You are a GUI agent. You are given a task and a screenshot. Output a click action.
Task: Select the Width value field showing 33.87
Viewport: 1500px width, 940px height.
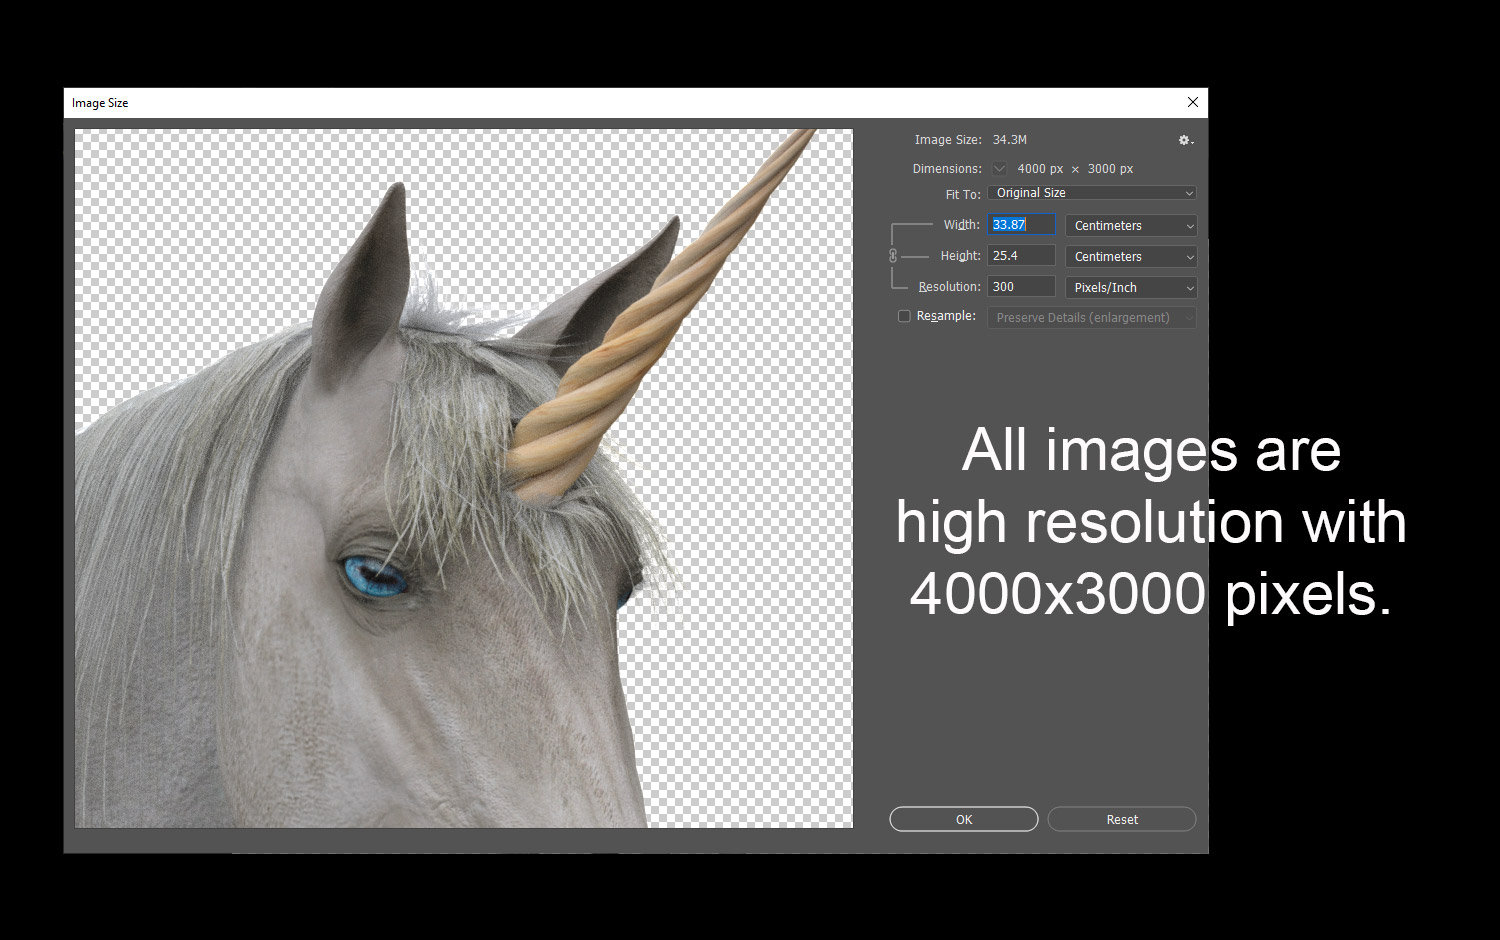coord(1020,224)
